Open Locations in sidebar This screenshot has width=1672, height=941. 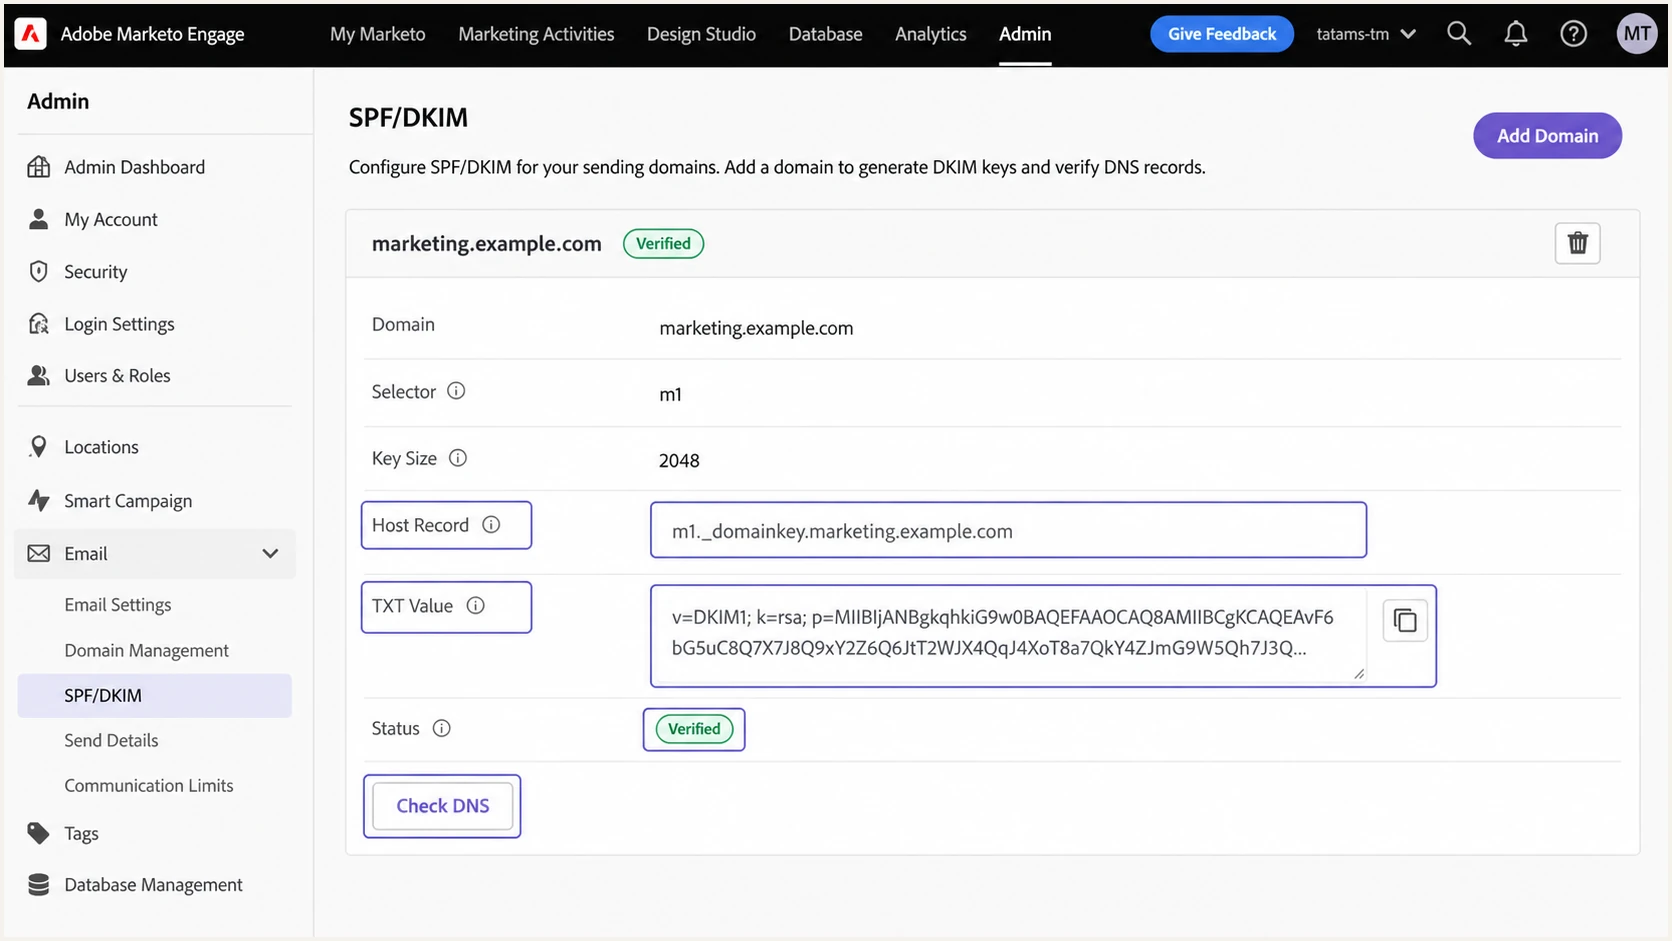101,447
